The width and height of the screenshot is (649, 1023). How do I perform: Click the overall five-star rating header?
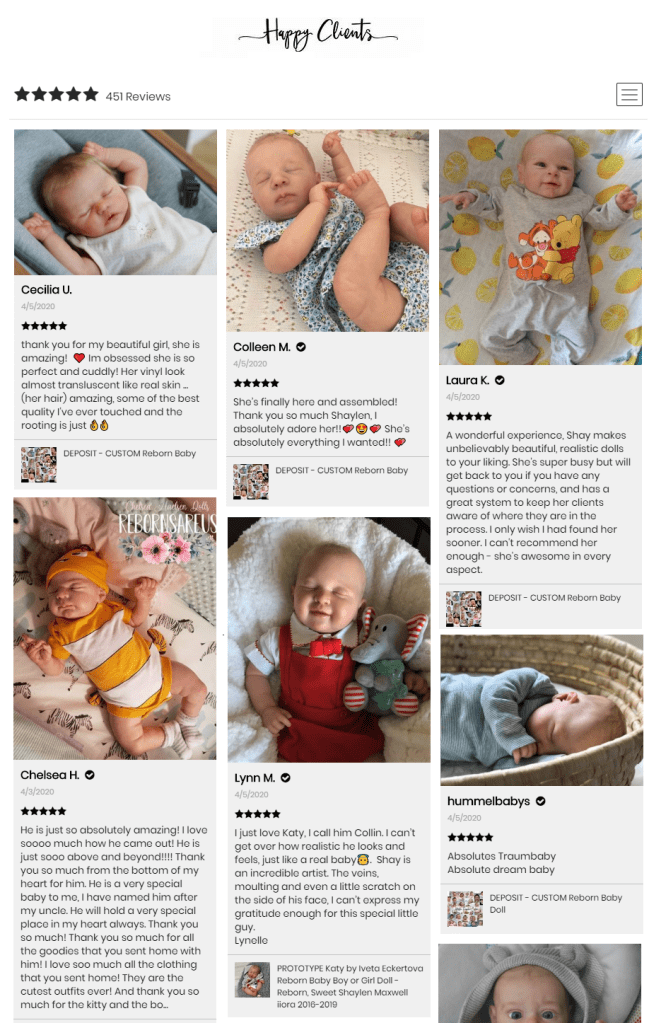pos(56,95)
